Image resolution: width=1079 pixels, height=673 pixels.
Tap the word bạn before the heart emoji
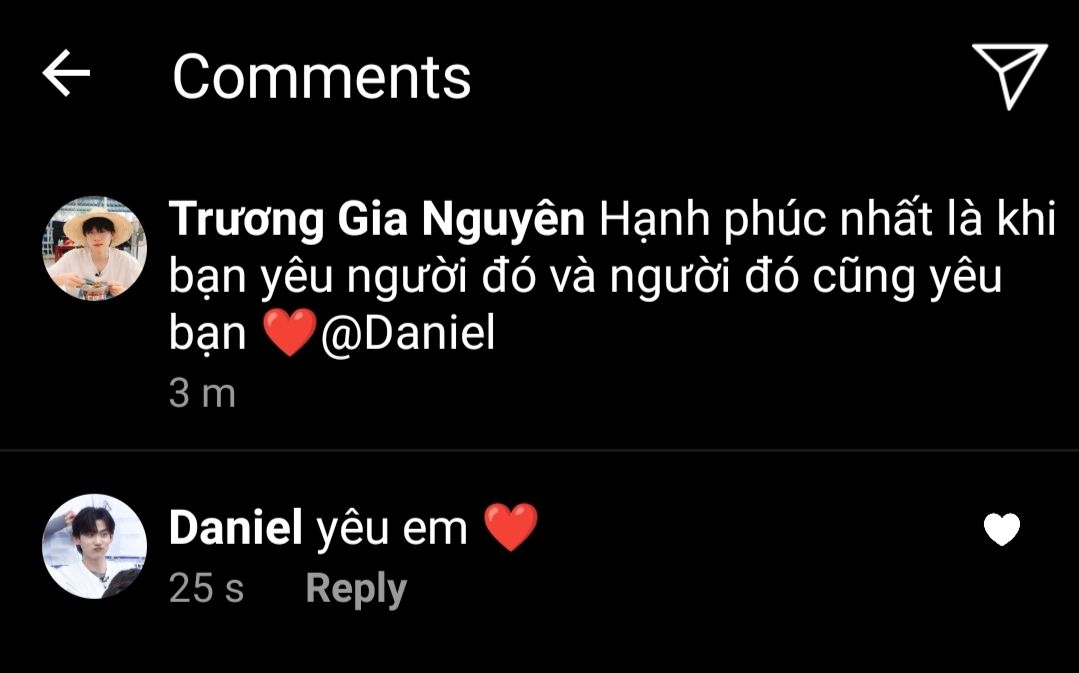coord(208,334)
